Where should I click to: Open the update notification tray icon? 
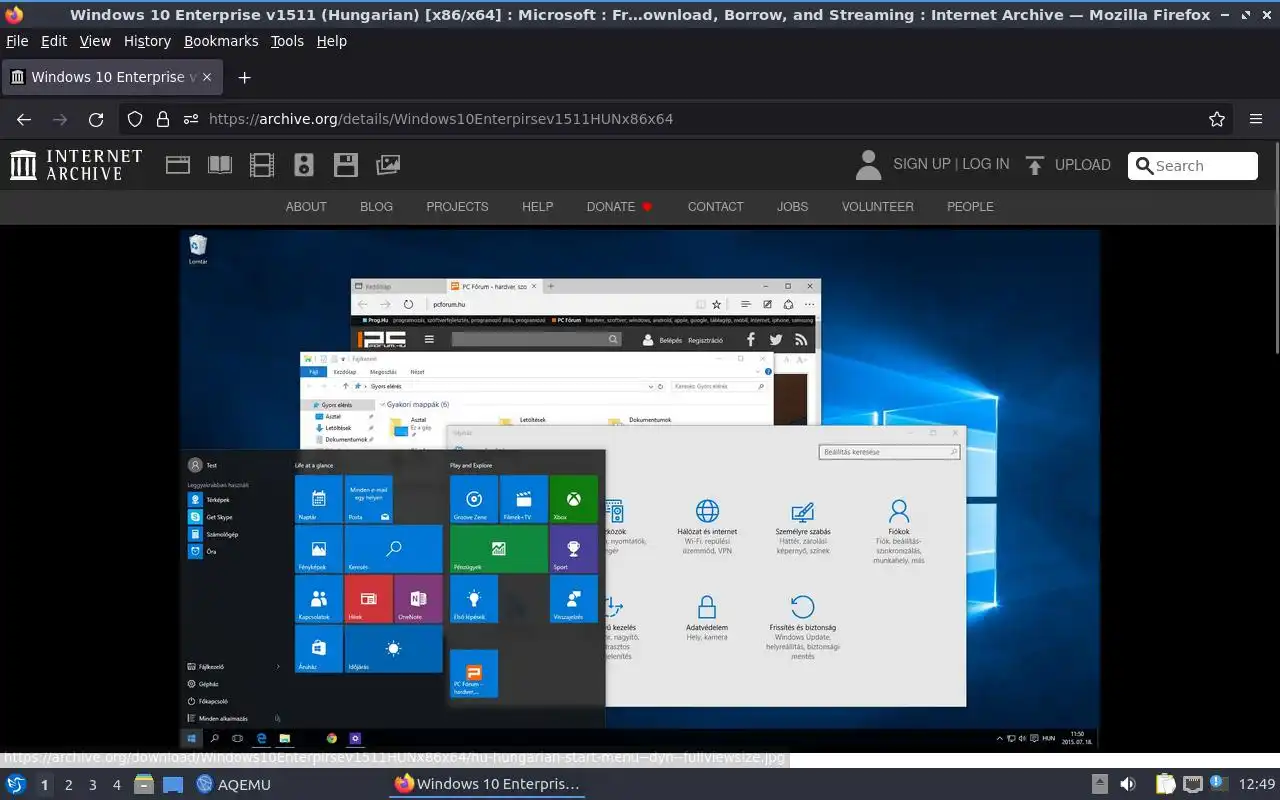(x=1218, y=783)
